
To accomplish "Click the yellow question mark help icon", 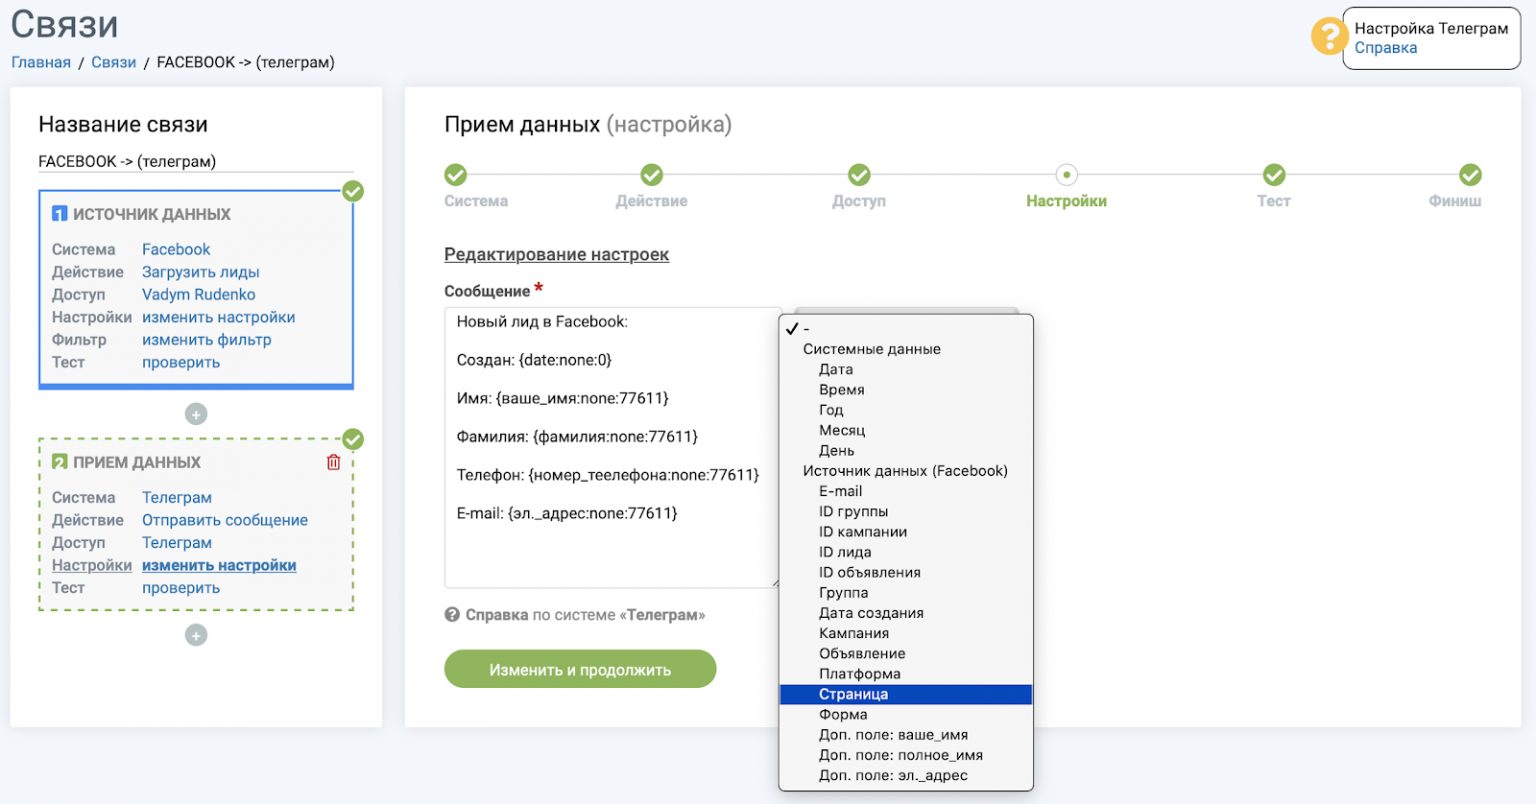I will point(1329,36).
